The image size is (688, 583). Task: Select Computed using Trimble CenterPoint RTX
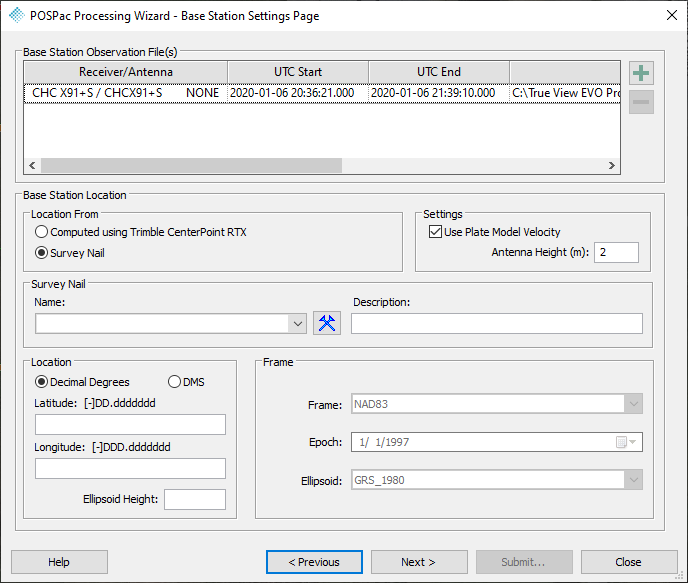click(x=140, y=232)
